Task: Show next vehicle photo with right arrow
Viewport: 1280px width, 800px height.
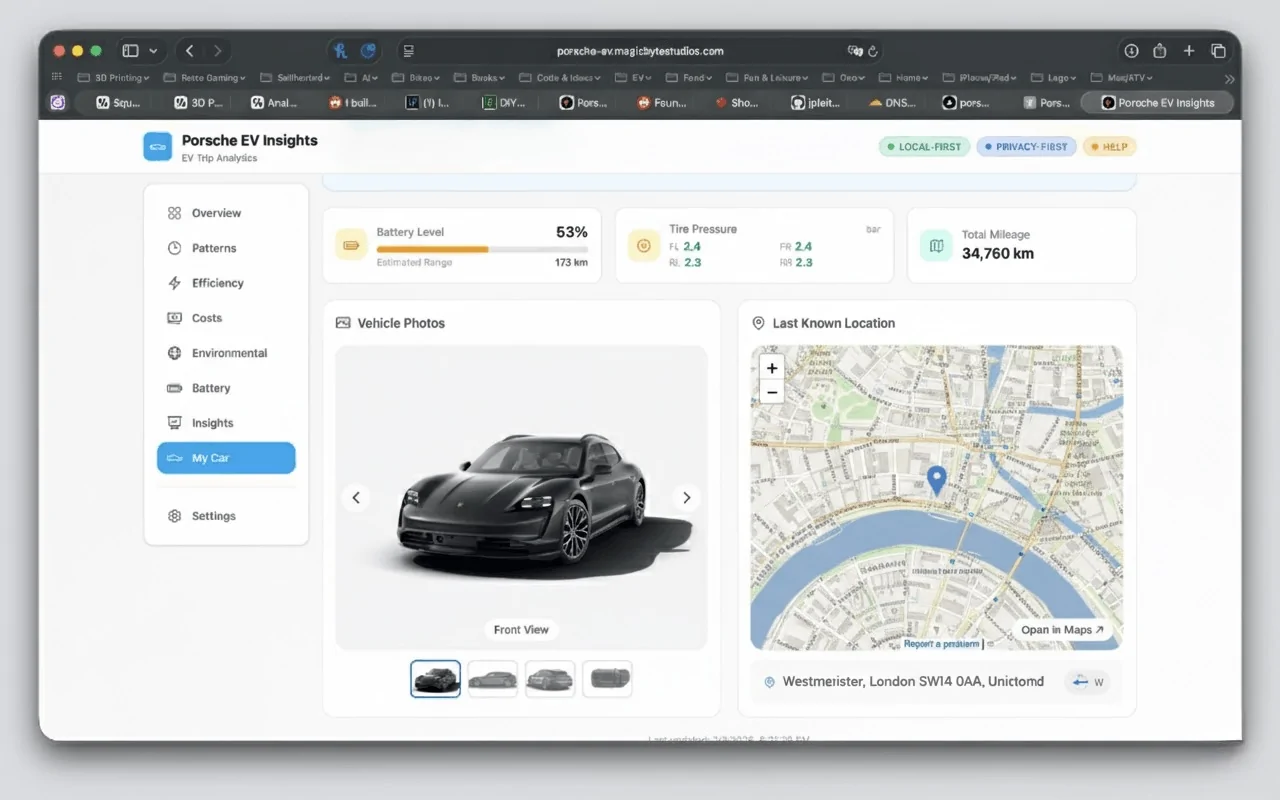Action: point(686,497)
